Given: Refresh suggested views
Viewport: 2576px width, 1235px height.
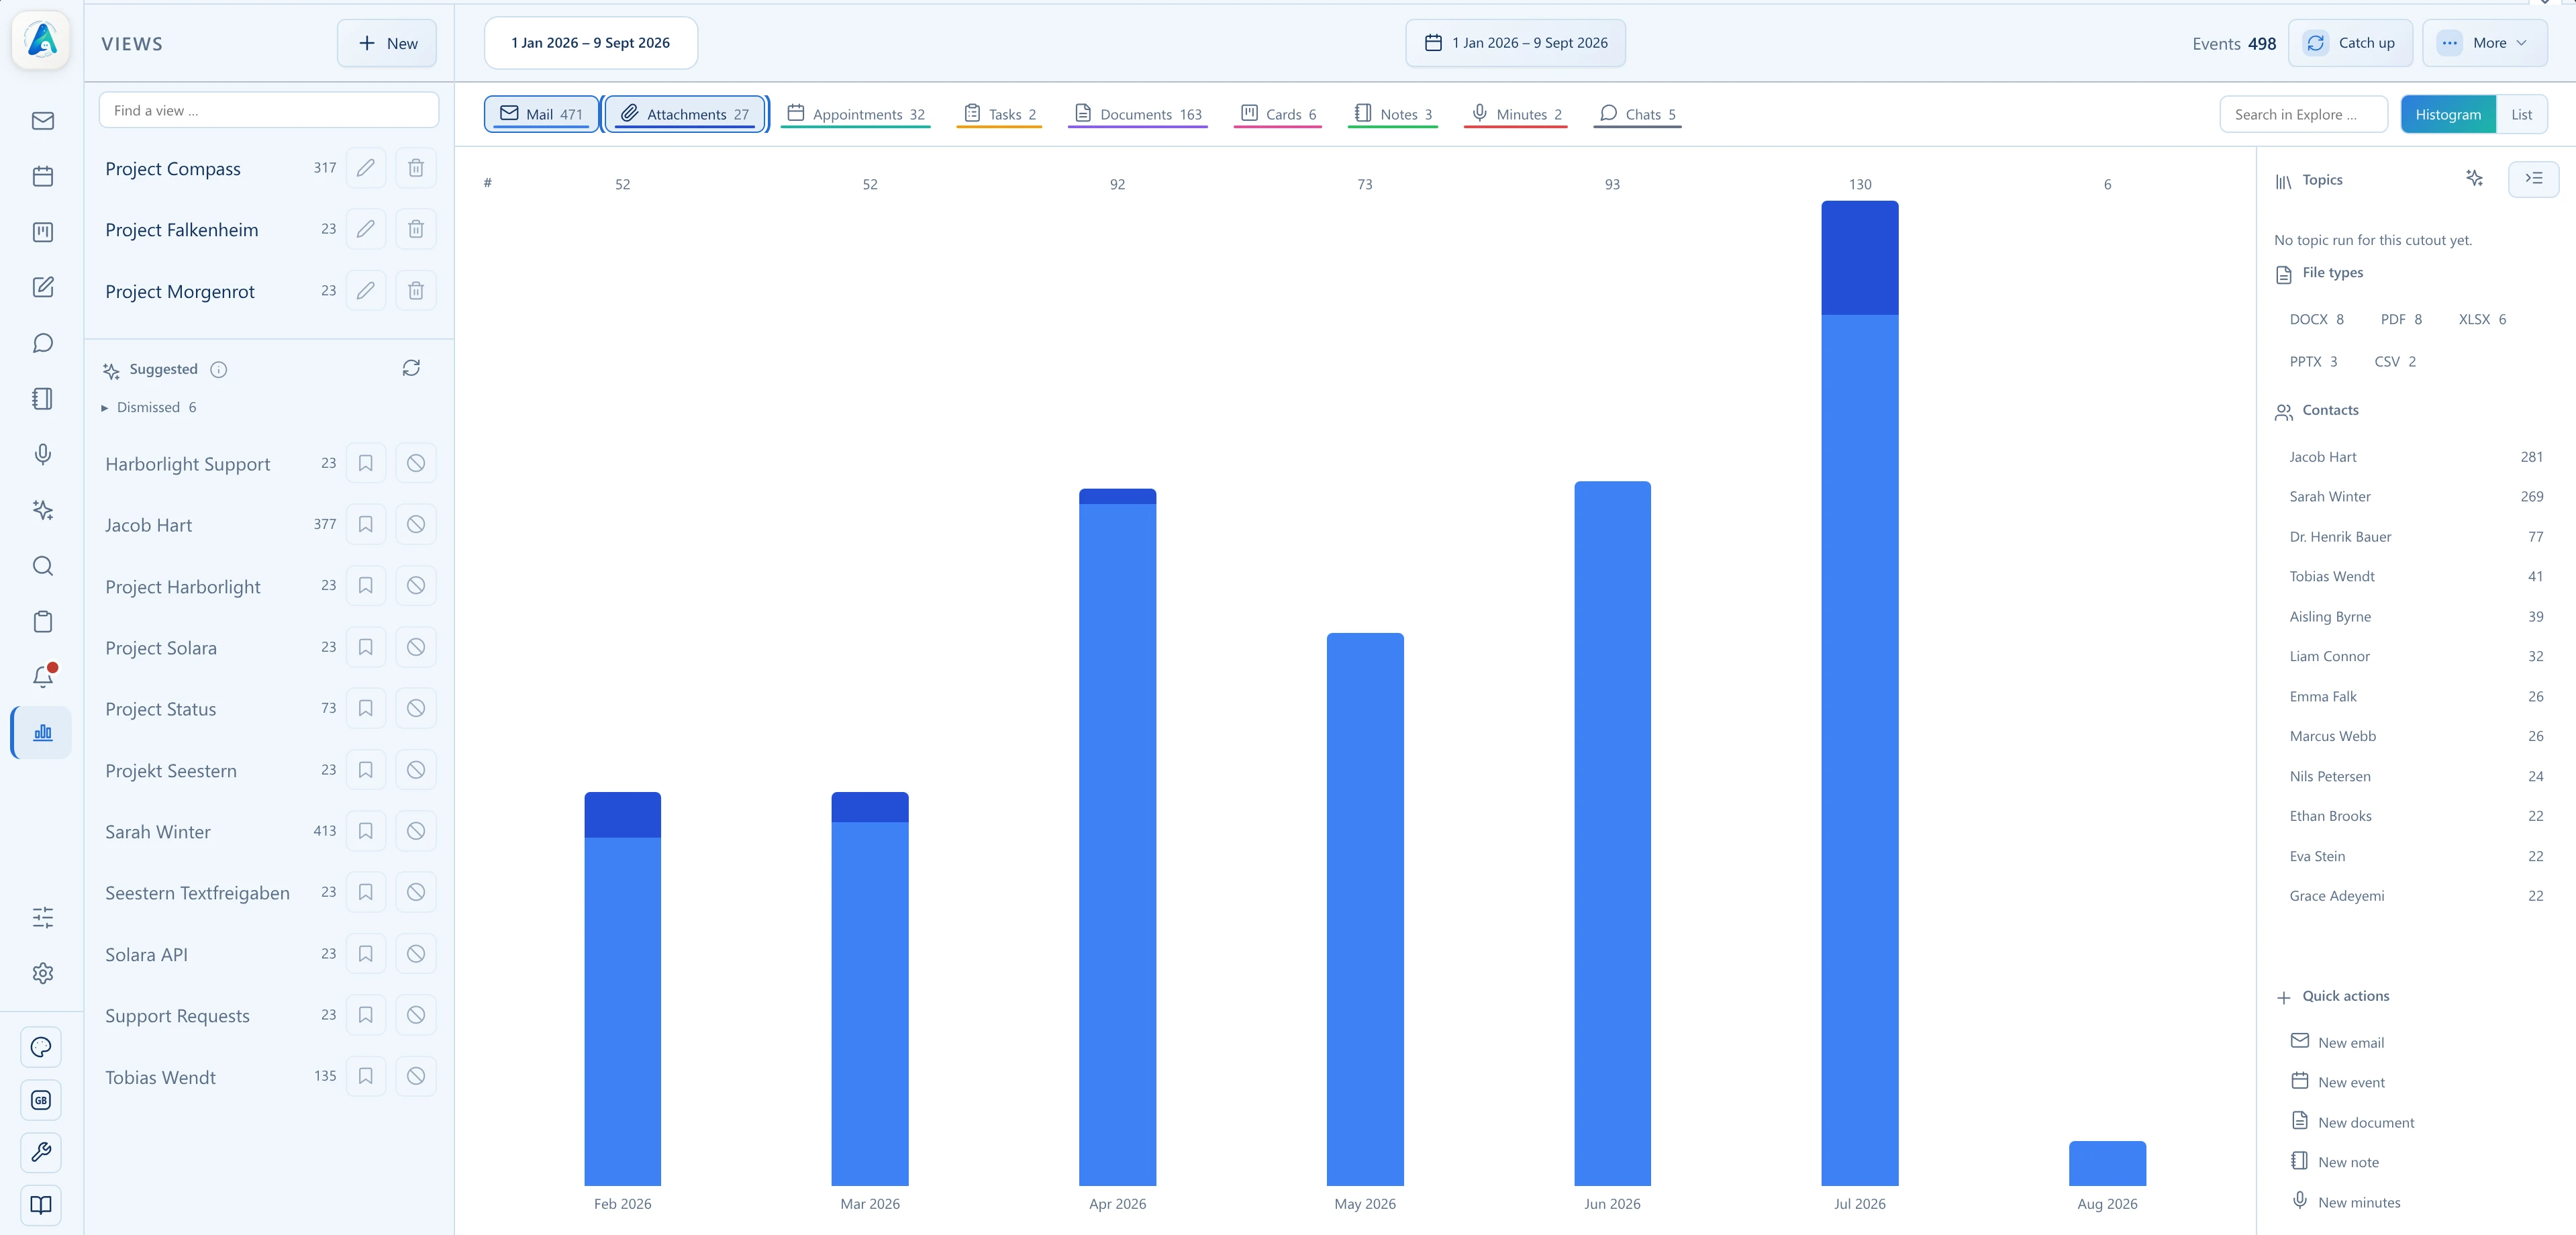Looking at the screenshot, I should 411,368.
